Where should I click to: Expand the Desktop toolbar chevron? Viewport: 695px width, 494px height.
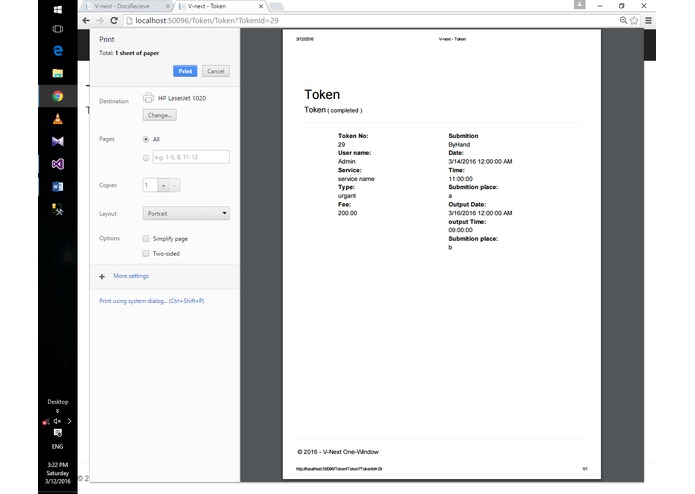(57, 411)
